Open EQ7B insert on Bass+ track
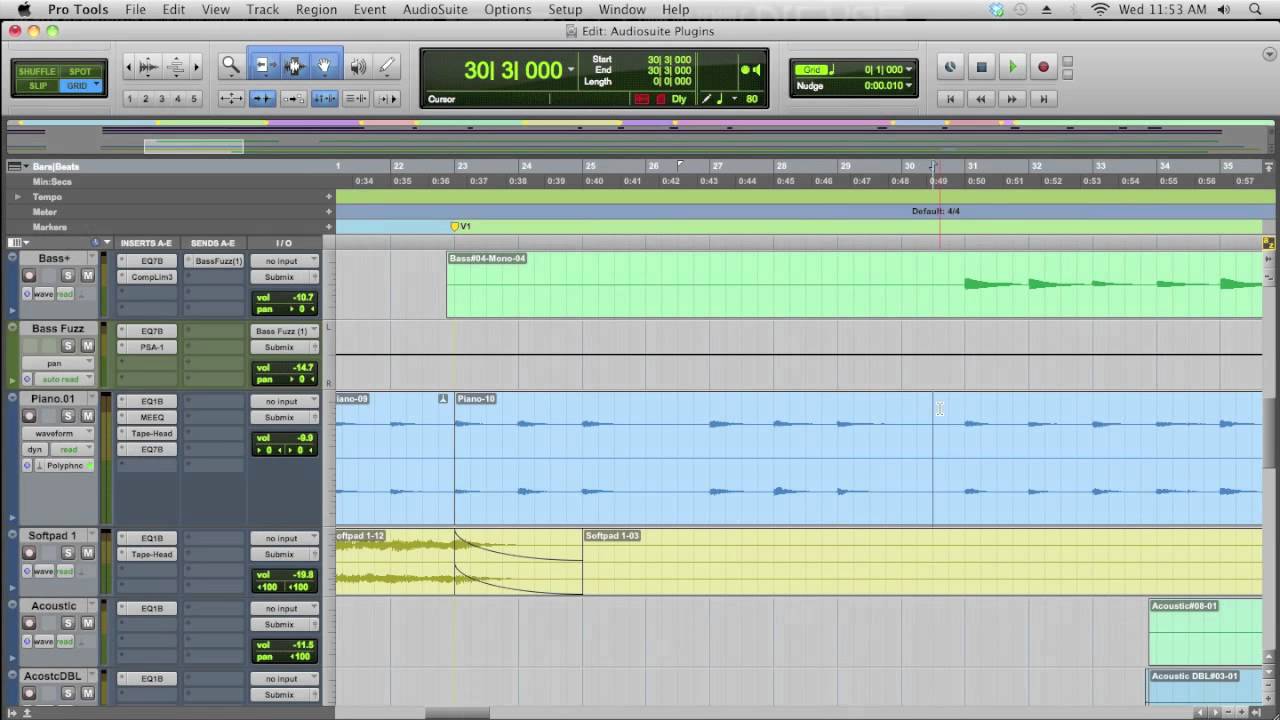This screenshot has width=1280, height=720. tap(151, 261)
